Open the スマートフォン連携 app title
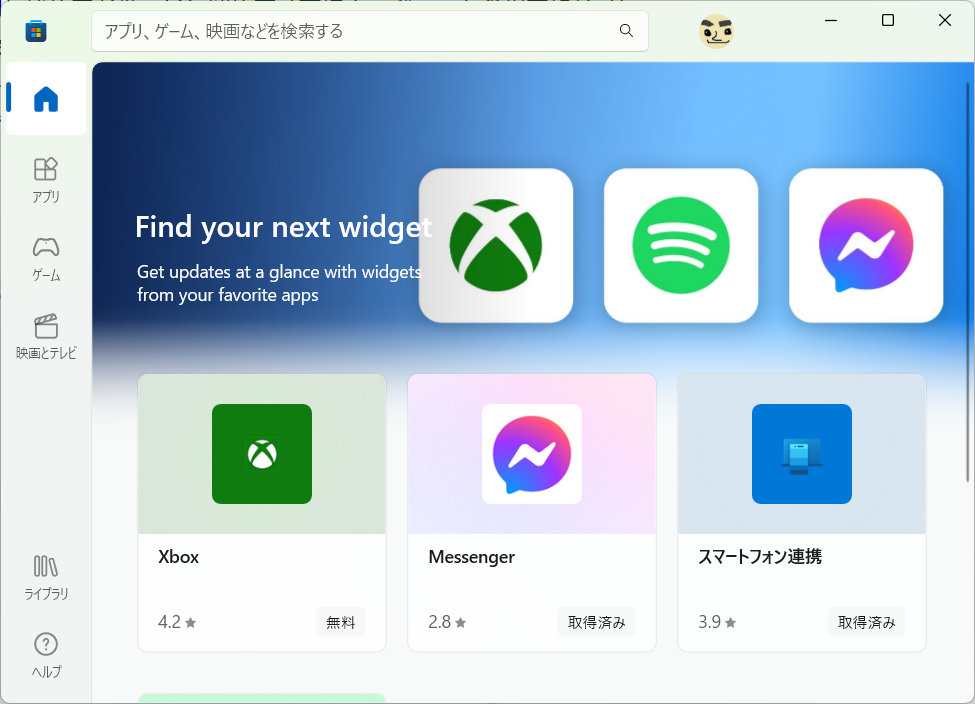Image resolution: width=975 pixels, height=704 pixels. tap(760, 556)
